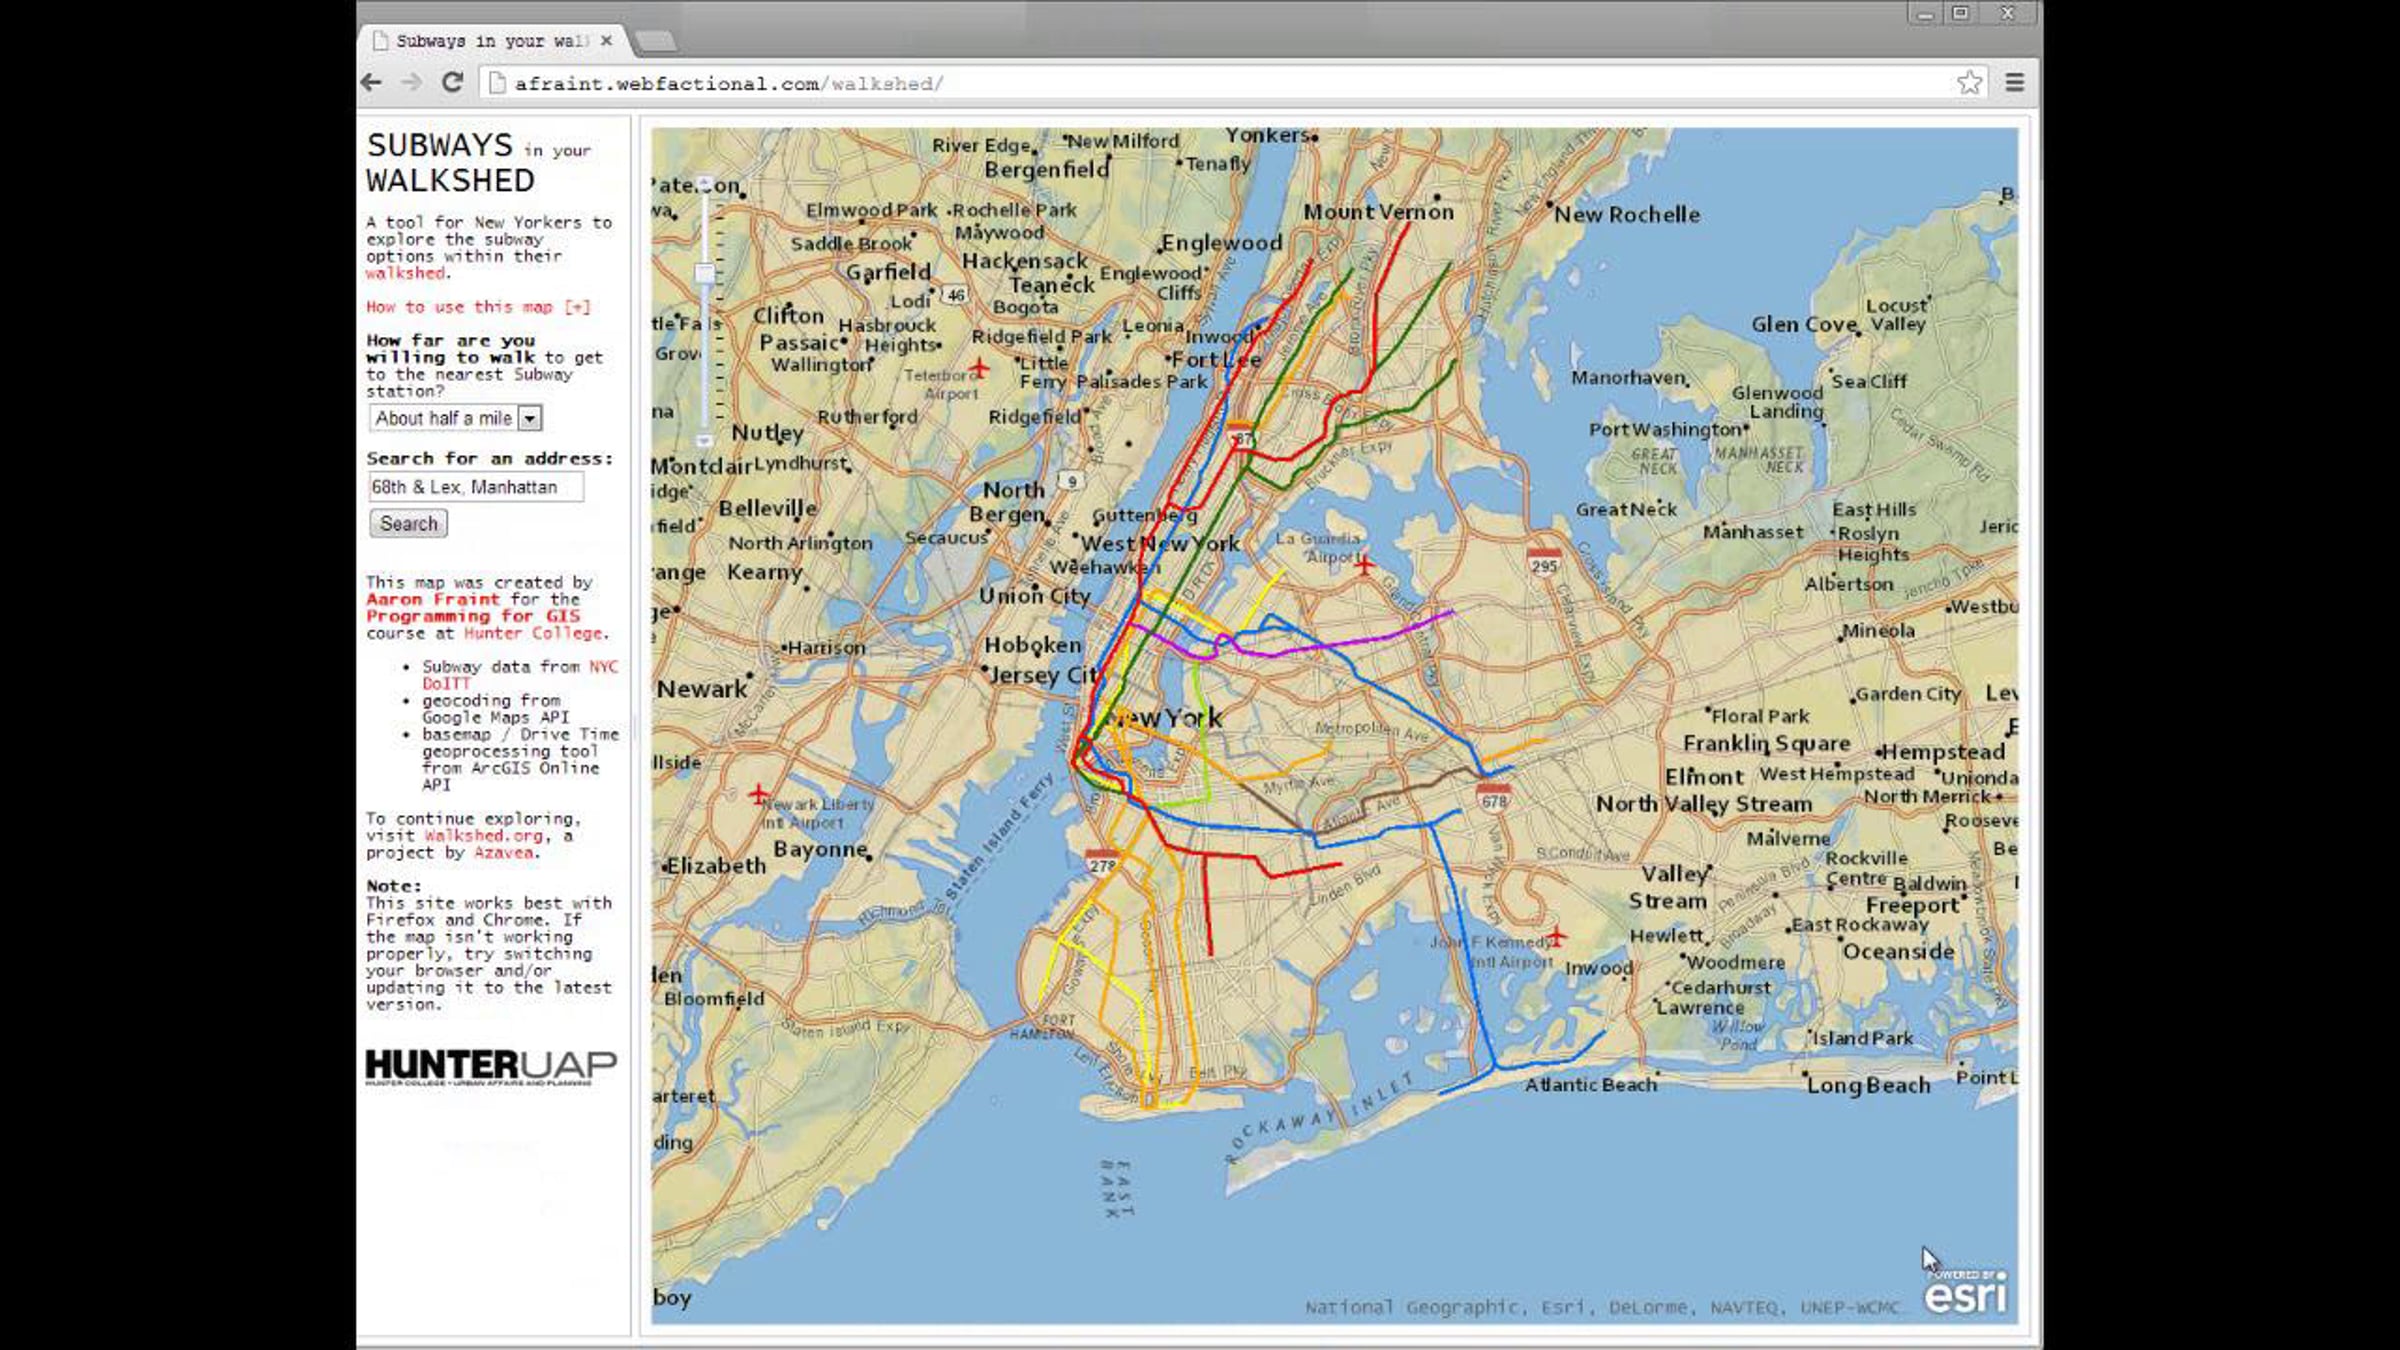Click the zoom-in arrow atop the map slider
Image resolution: width=2400 pixels, height=1350 pixels.
click(x=705, y=185)
